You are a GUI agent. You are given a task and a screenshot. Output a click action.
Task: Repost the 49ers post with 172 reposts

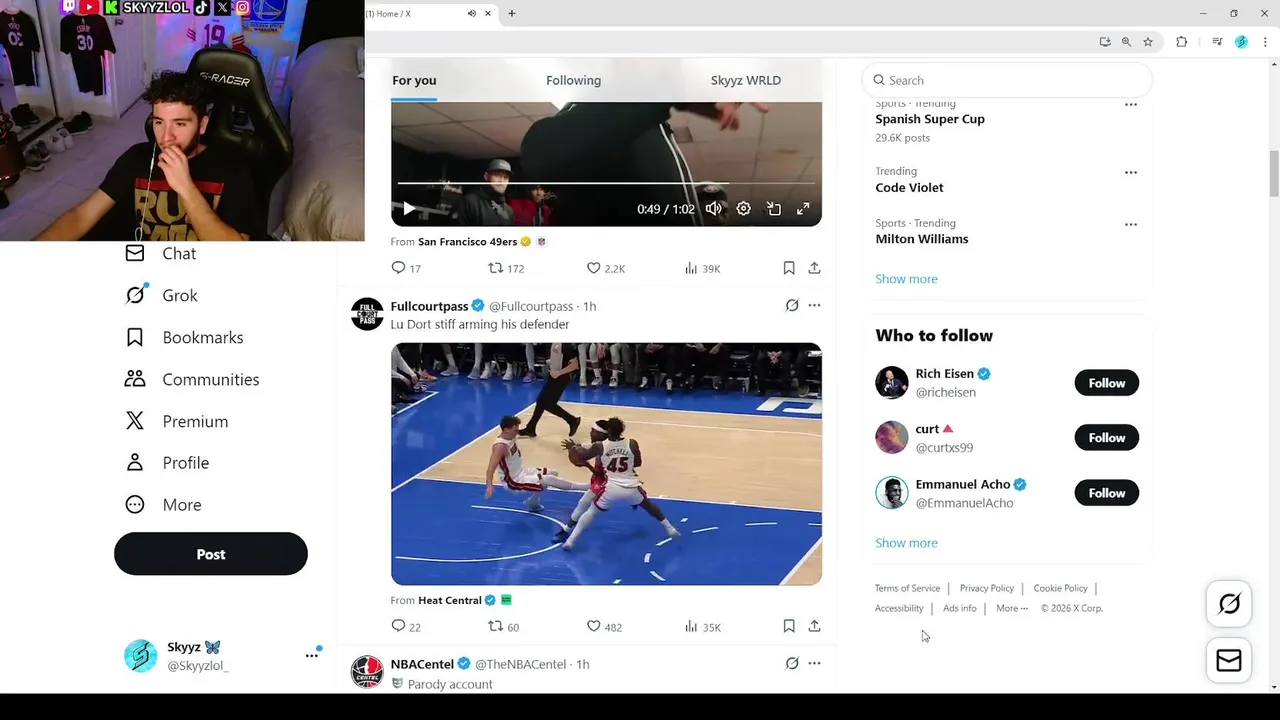click(506, 268)
